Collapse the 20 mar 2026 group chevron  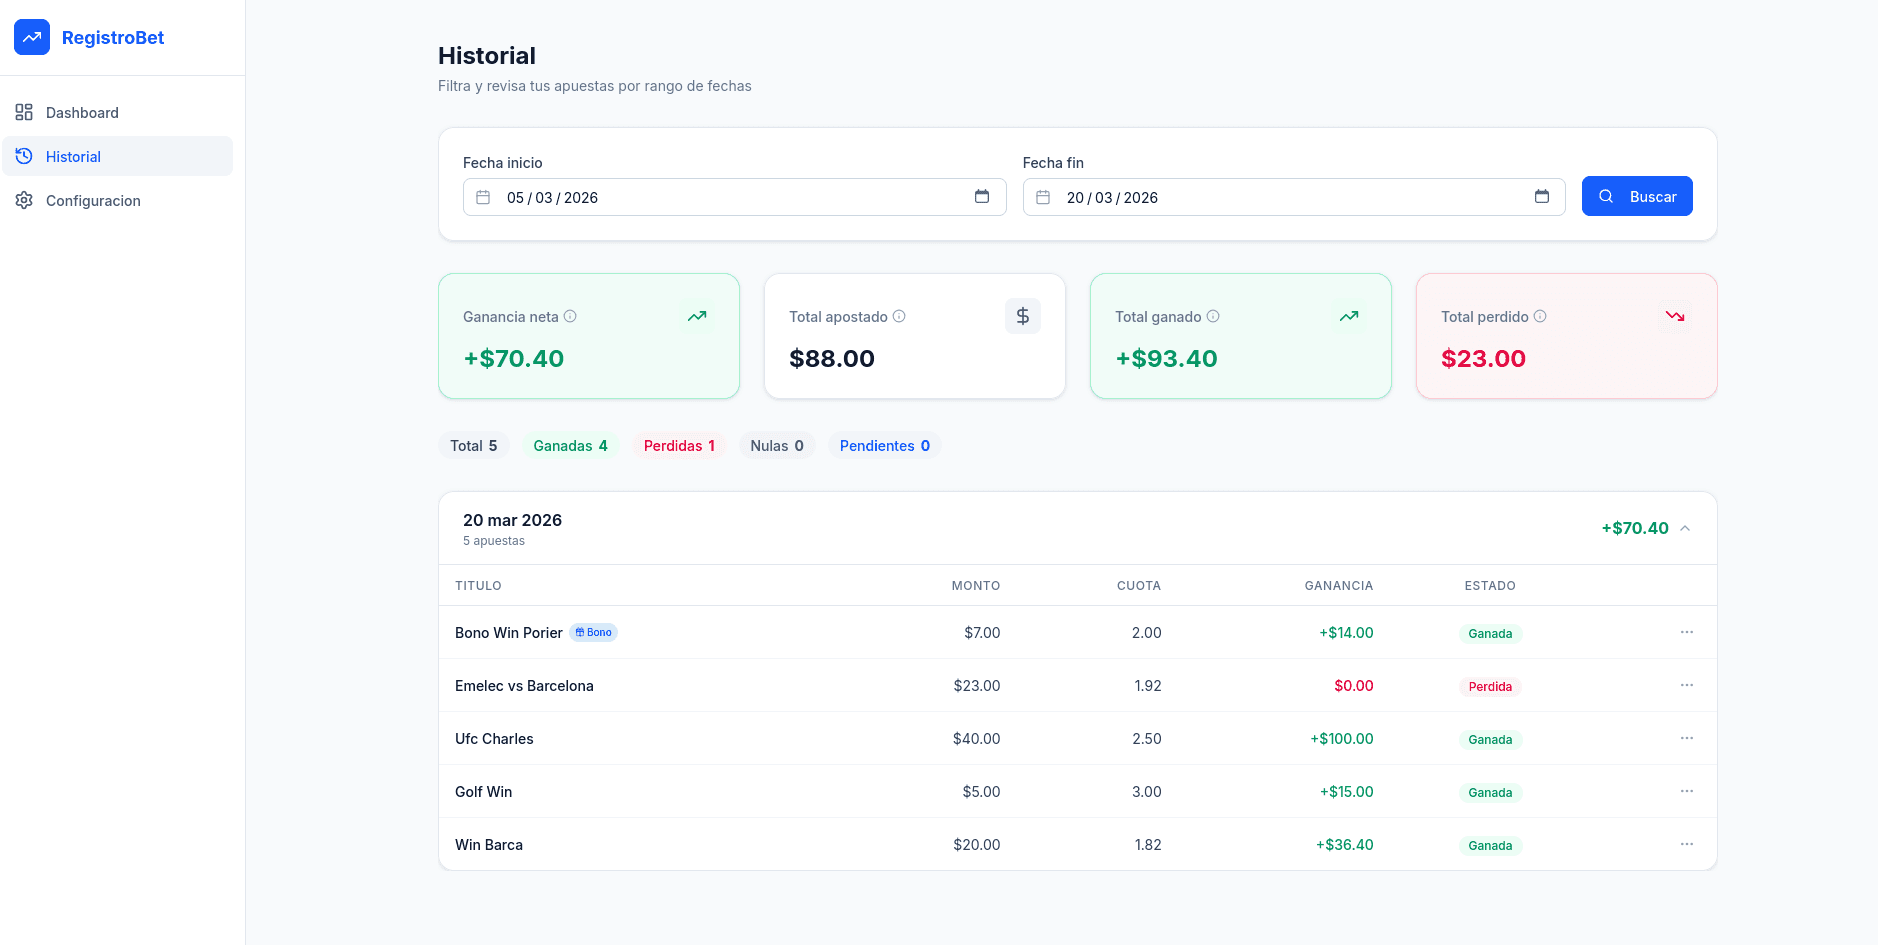[1685, 528]
